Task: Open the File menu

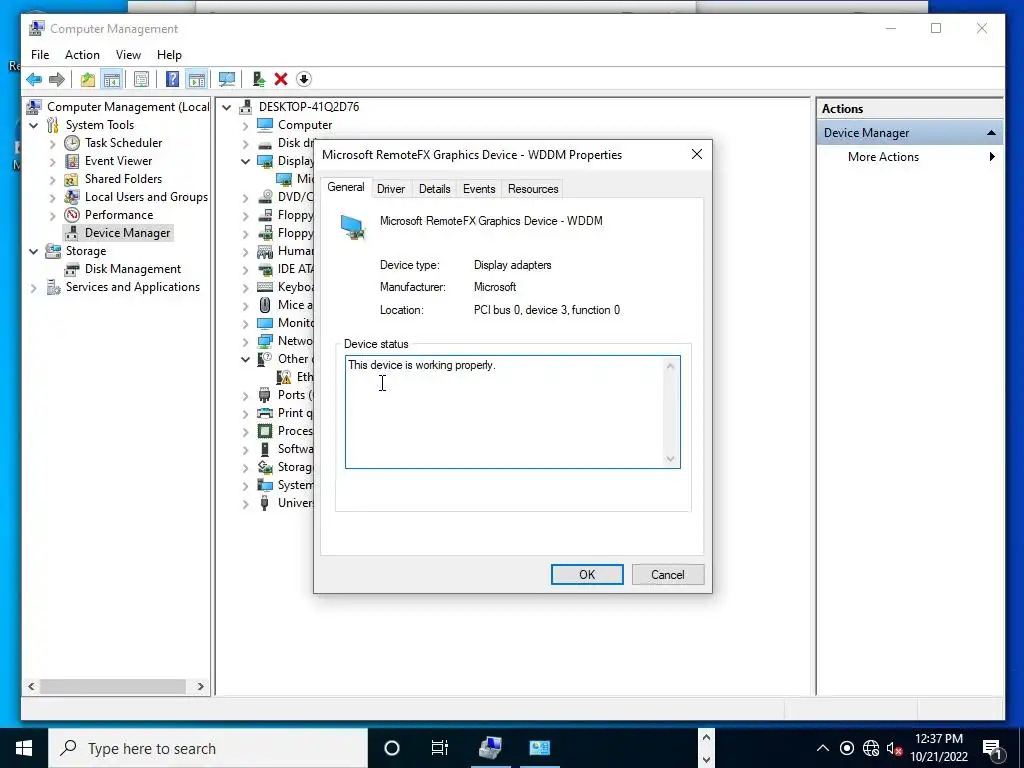Action: (x=40, y=55)
